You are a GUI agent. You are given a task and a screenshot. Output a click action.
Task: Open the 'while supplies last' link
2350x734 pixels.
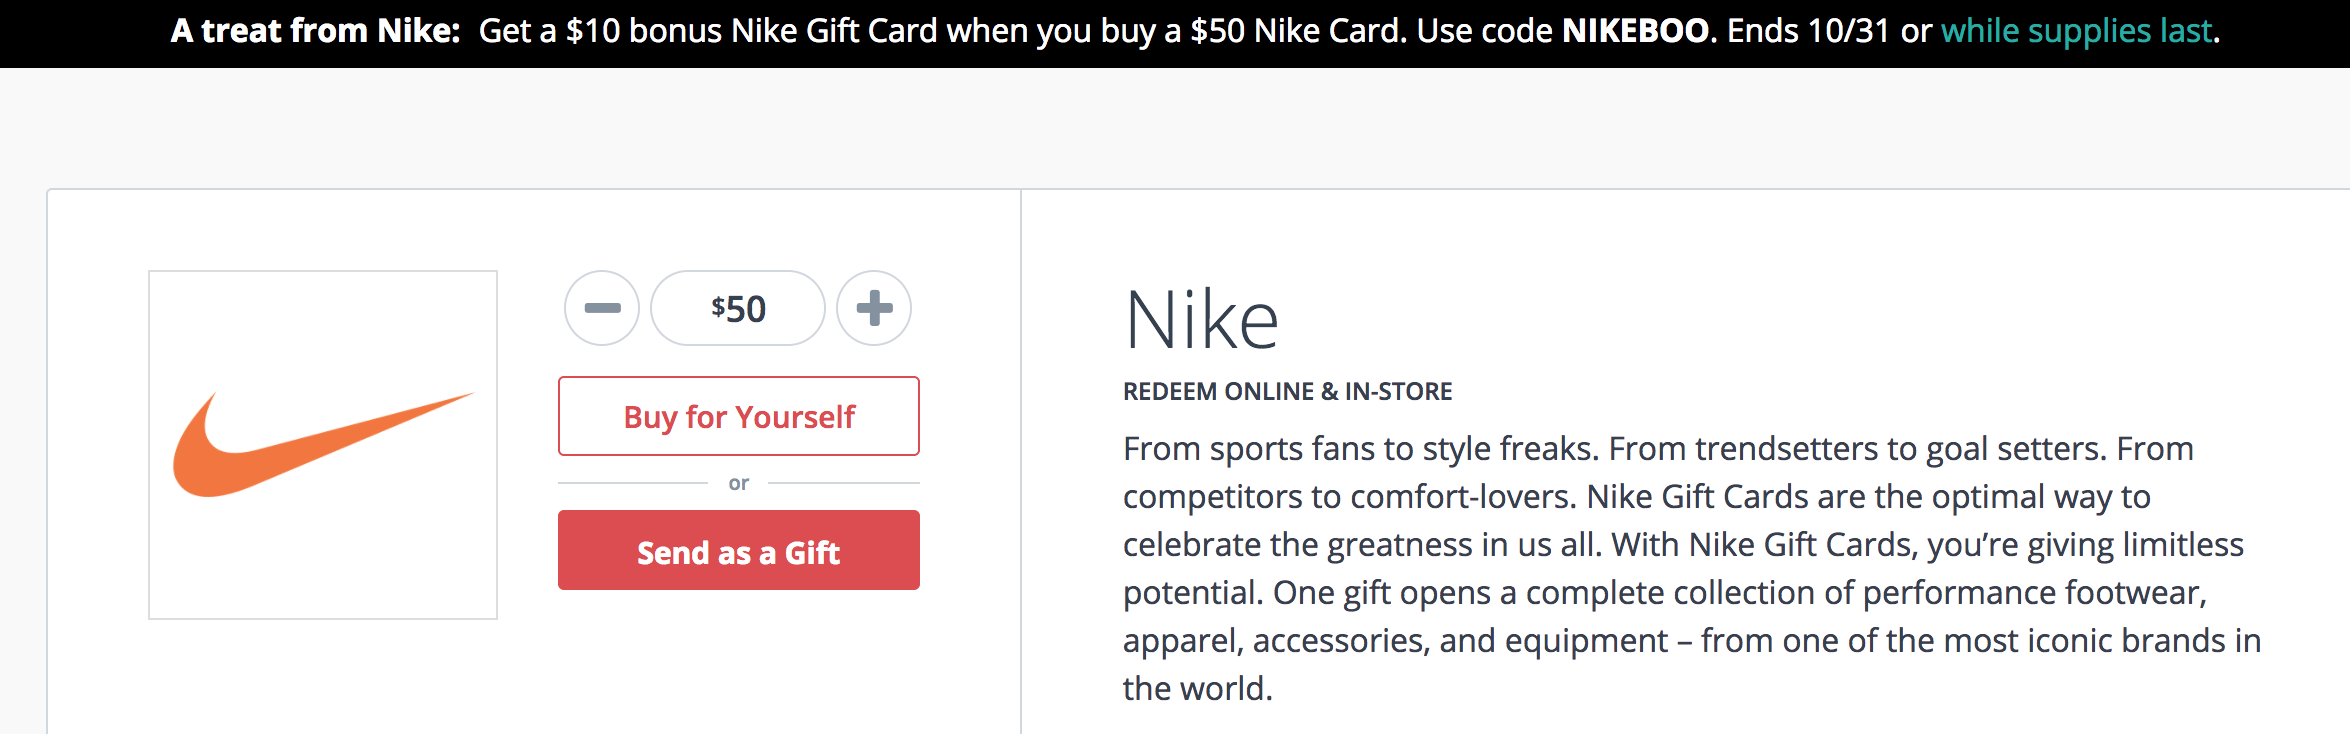(2076, 31)
